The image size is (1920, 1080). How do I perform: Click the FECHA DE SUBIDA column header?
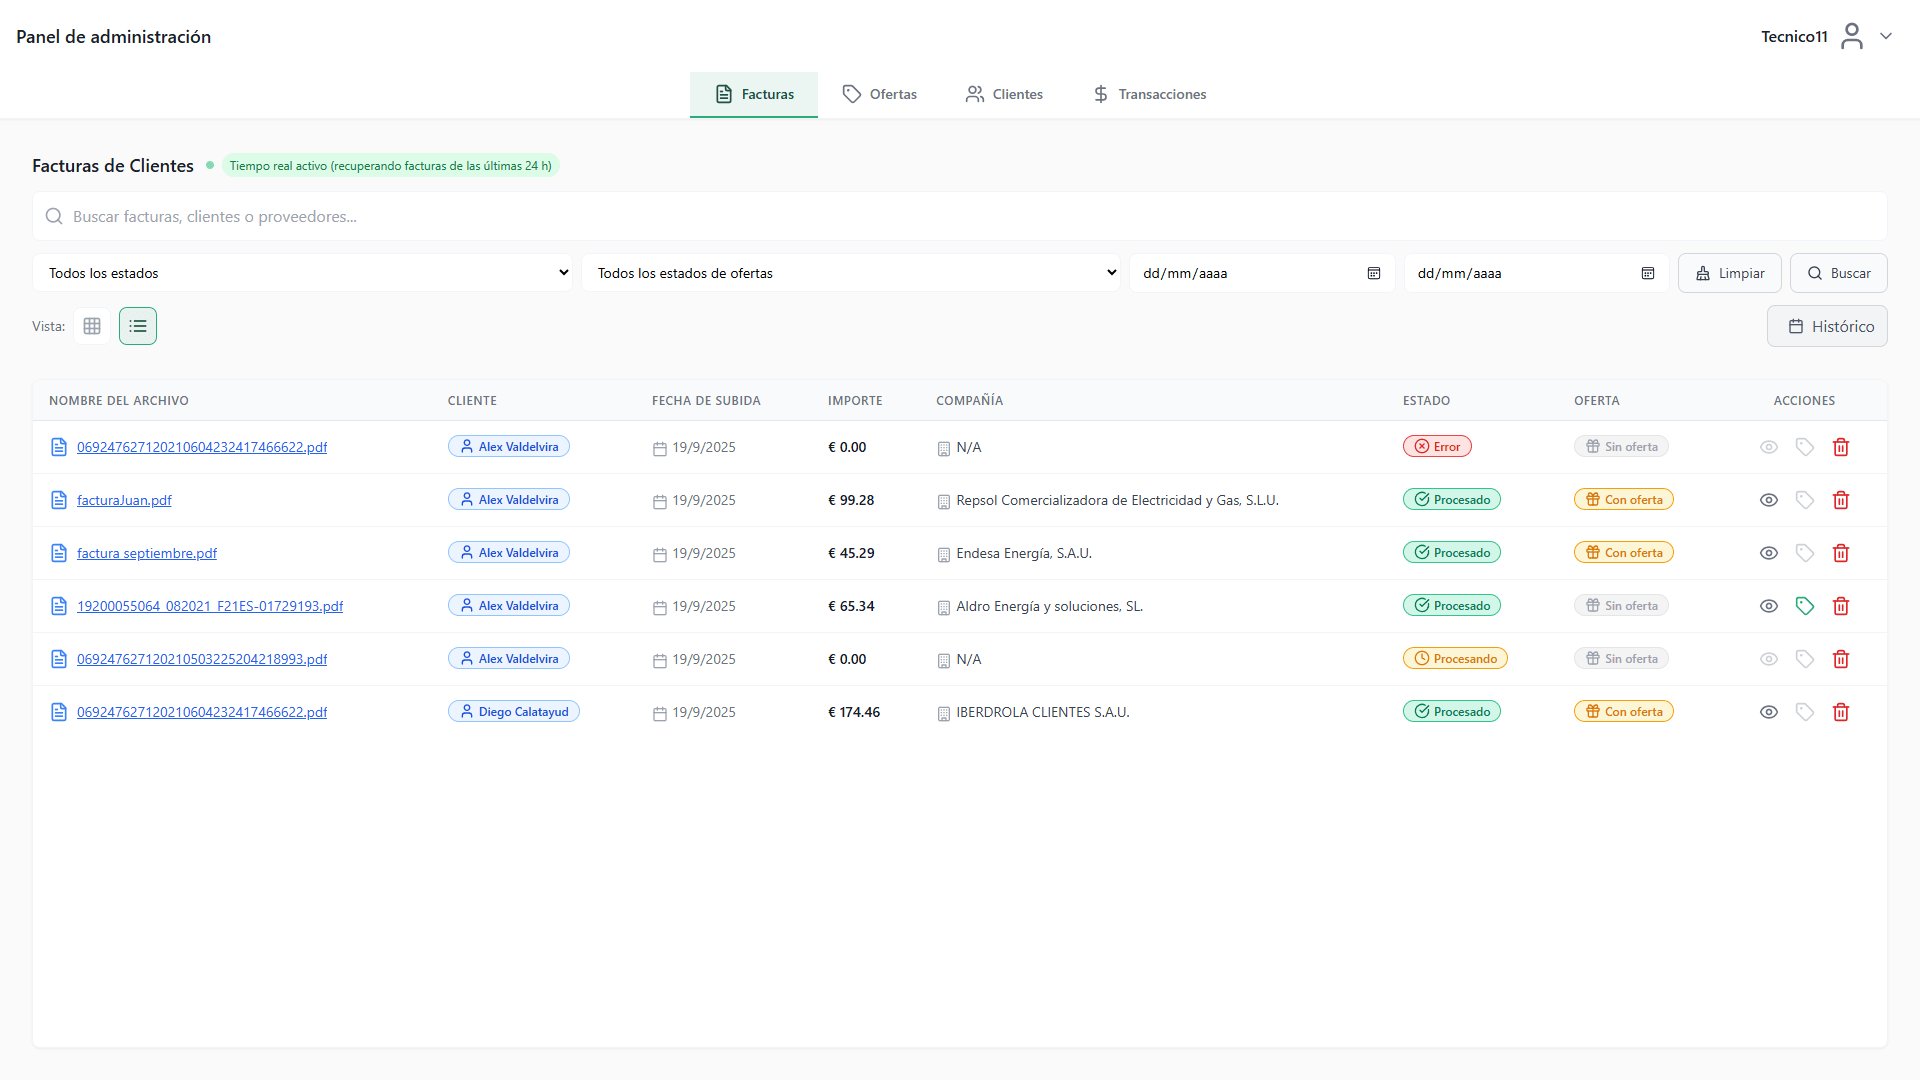tap(706, 400)
